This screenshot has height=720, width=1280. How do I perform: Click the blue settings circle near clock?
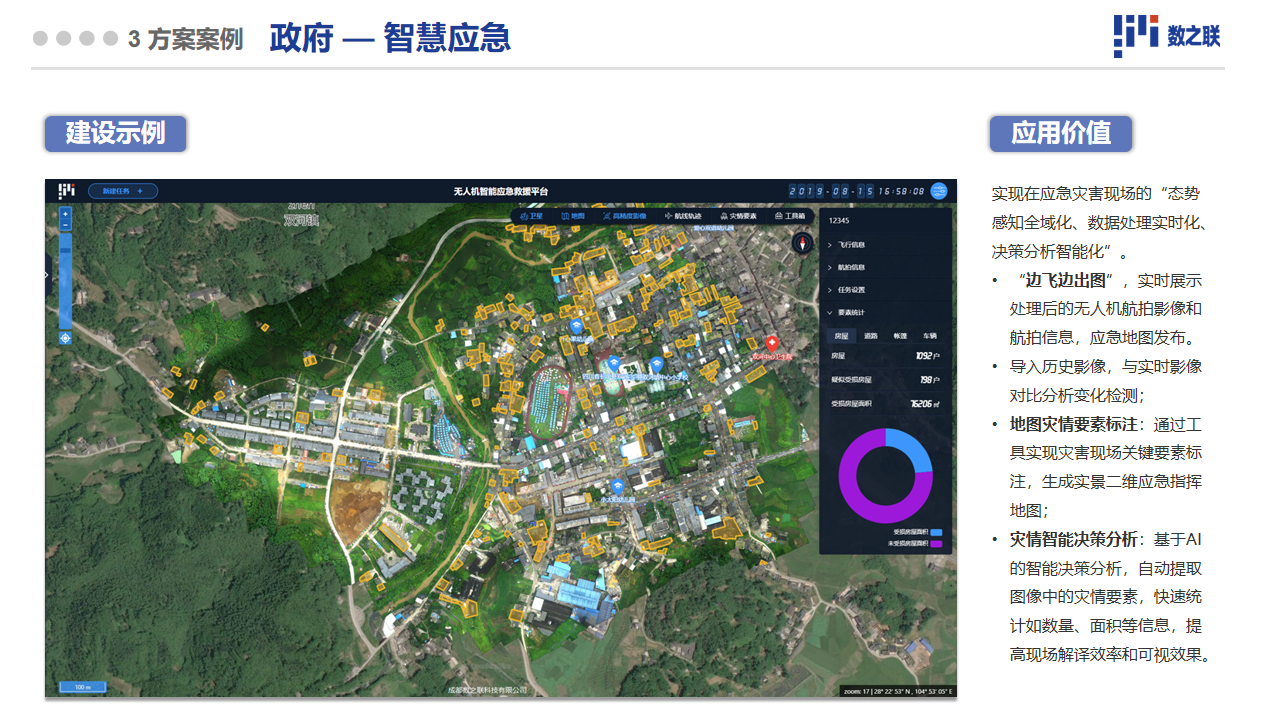tap(939, 191)
